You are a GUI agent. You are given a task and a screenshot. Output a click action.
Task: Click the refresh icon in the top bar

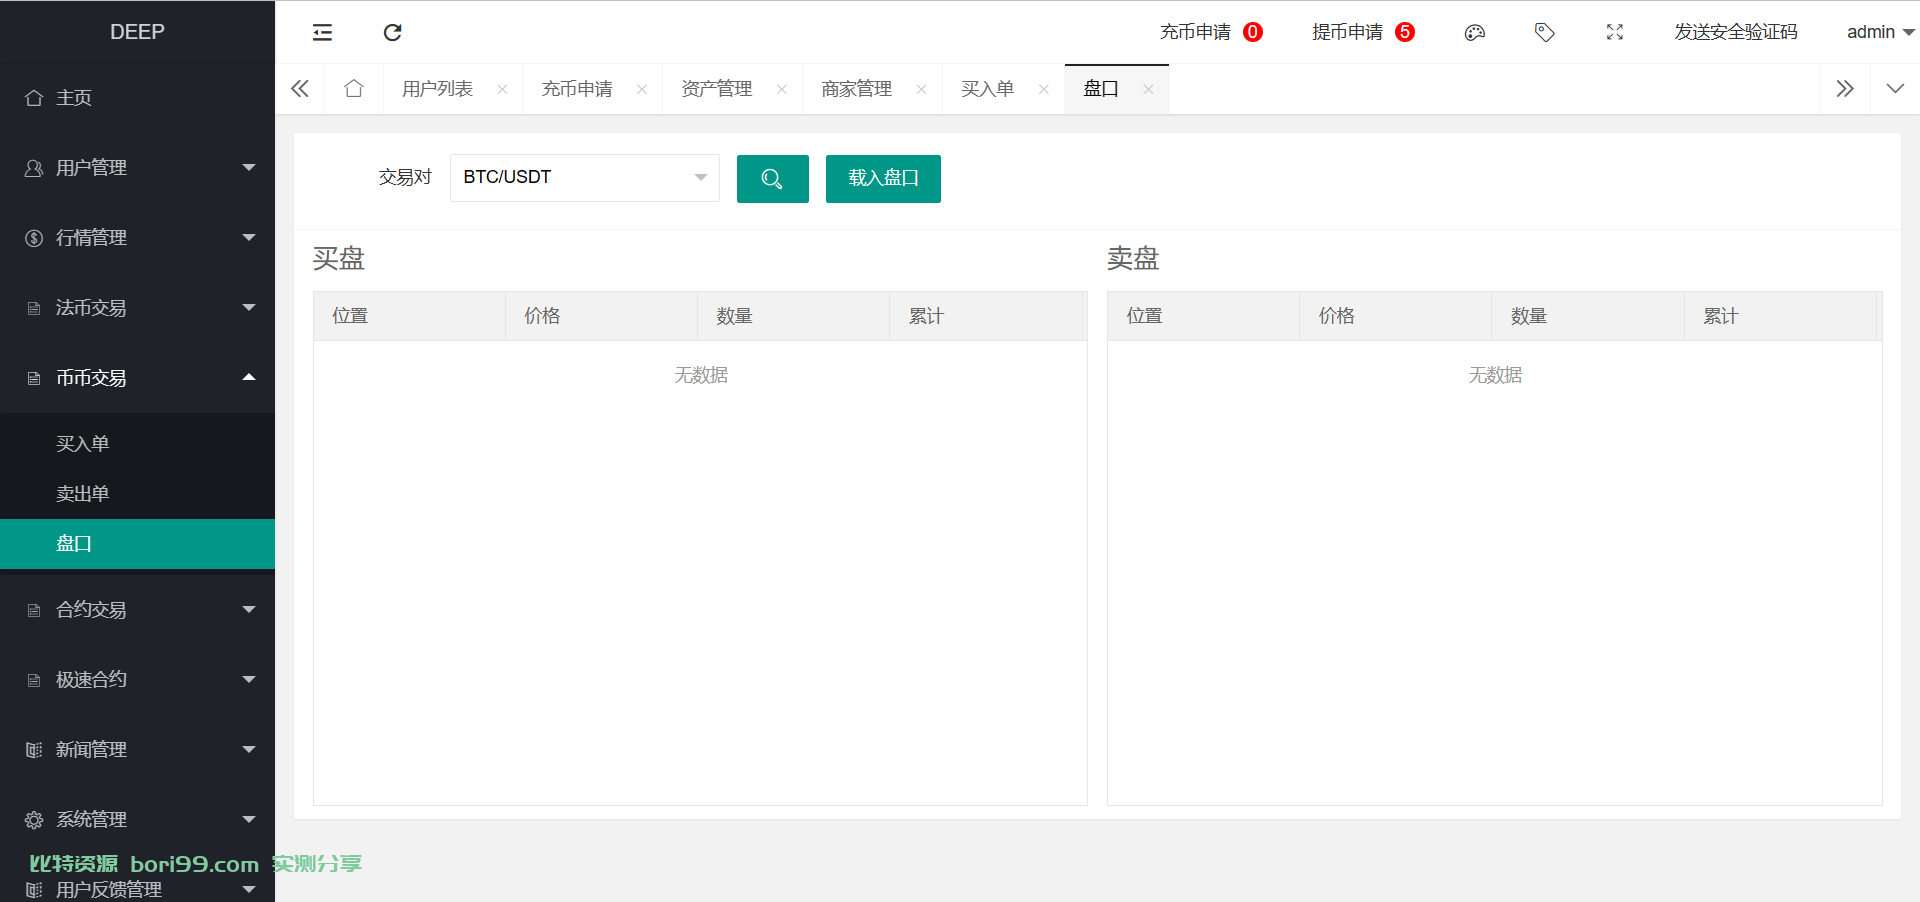392,32
